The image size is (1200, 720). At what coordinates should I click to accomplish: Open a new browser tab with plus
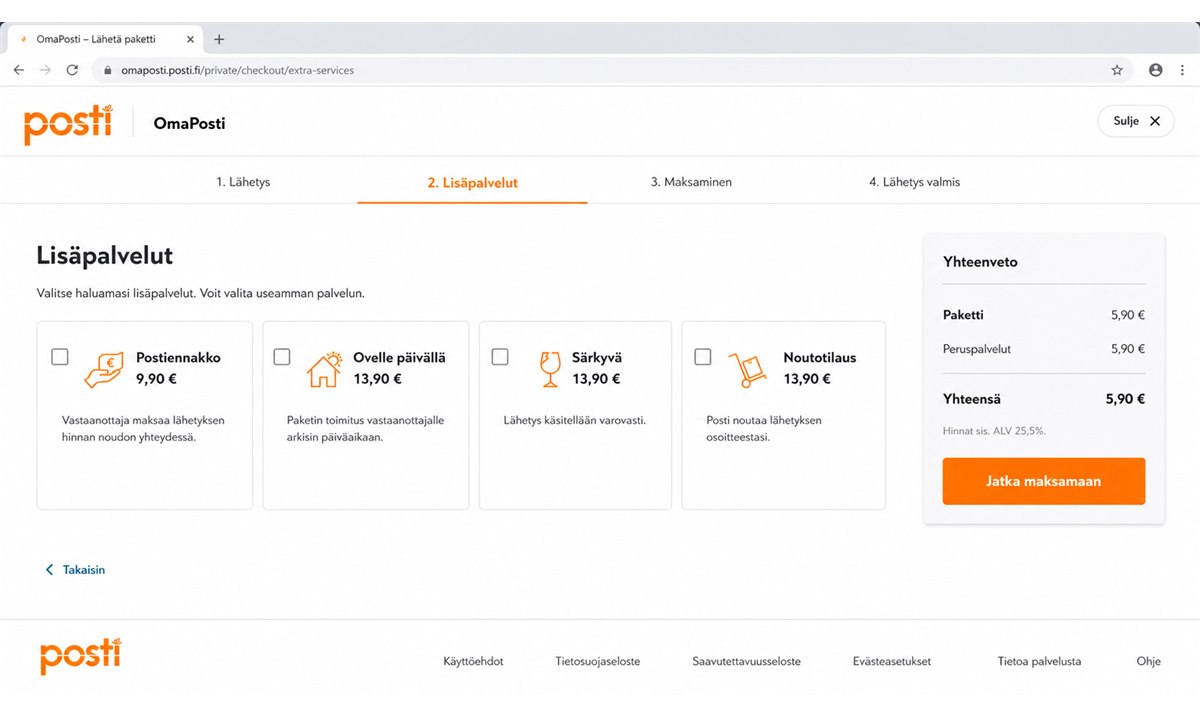point(219,39)
